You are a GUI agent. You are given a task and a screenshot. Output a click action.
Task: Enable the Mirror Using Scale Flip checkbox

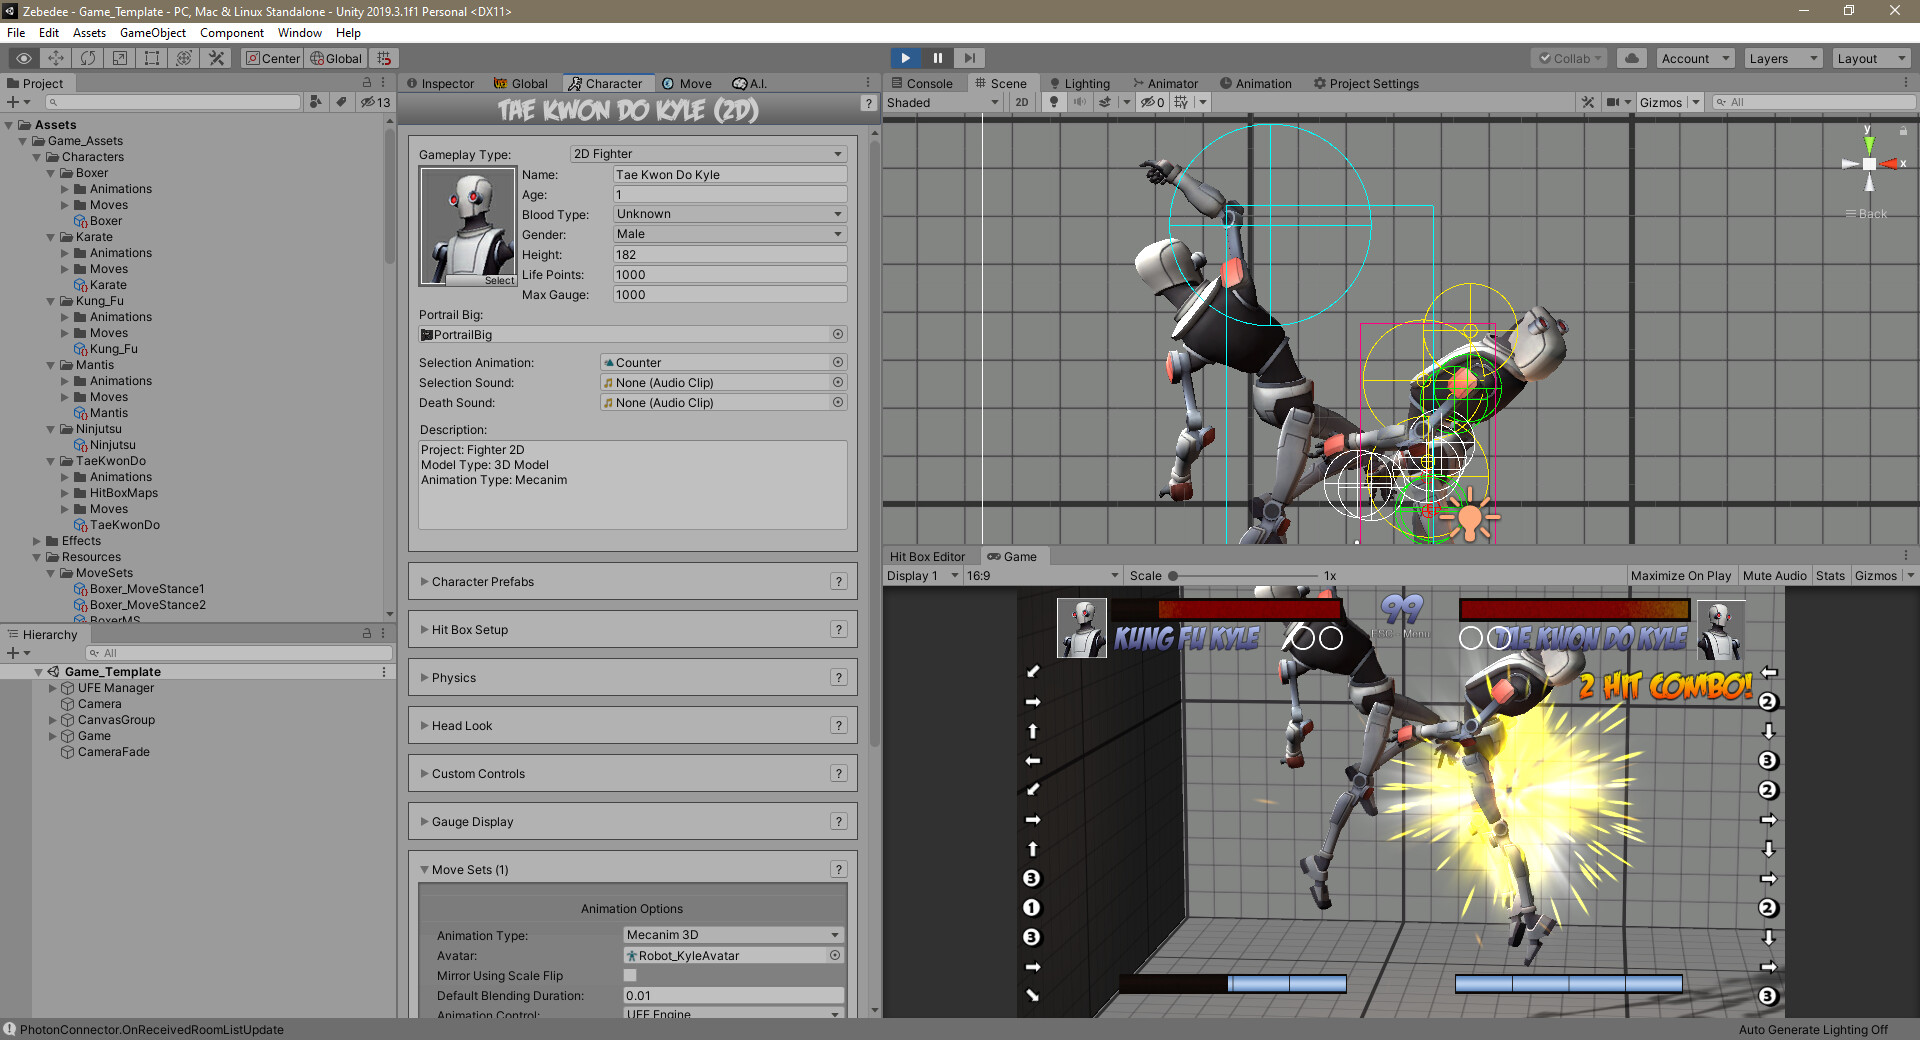coord(629,975)
